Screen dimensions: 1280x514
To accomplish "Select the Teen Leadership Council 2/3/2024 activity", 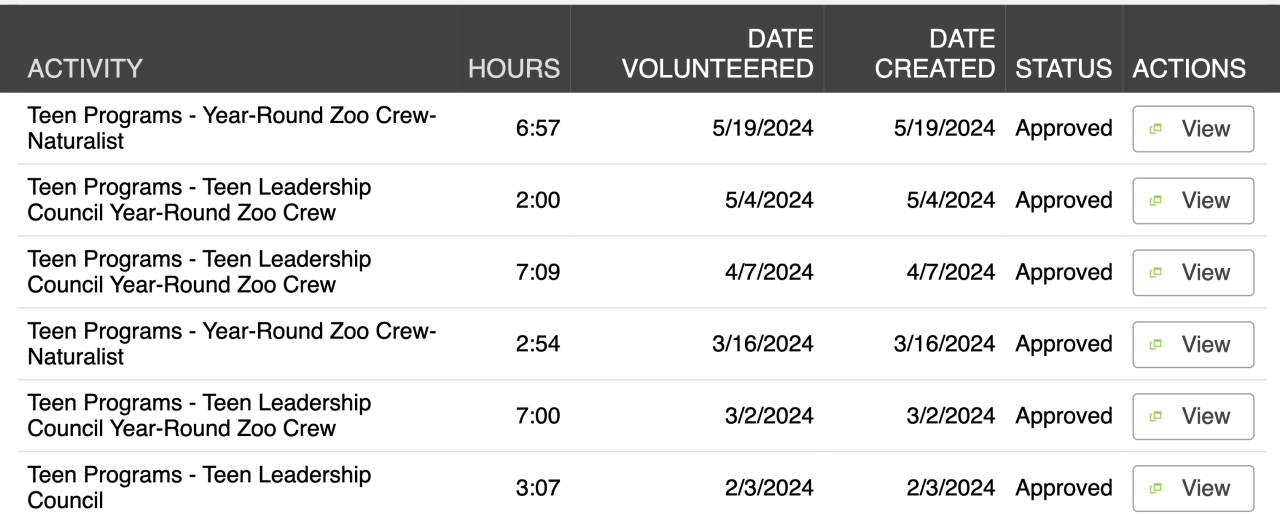I will pos(199,488).
